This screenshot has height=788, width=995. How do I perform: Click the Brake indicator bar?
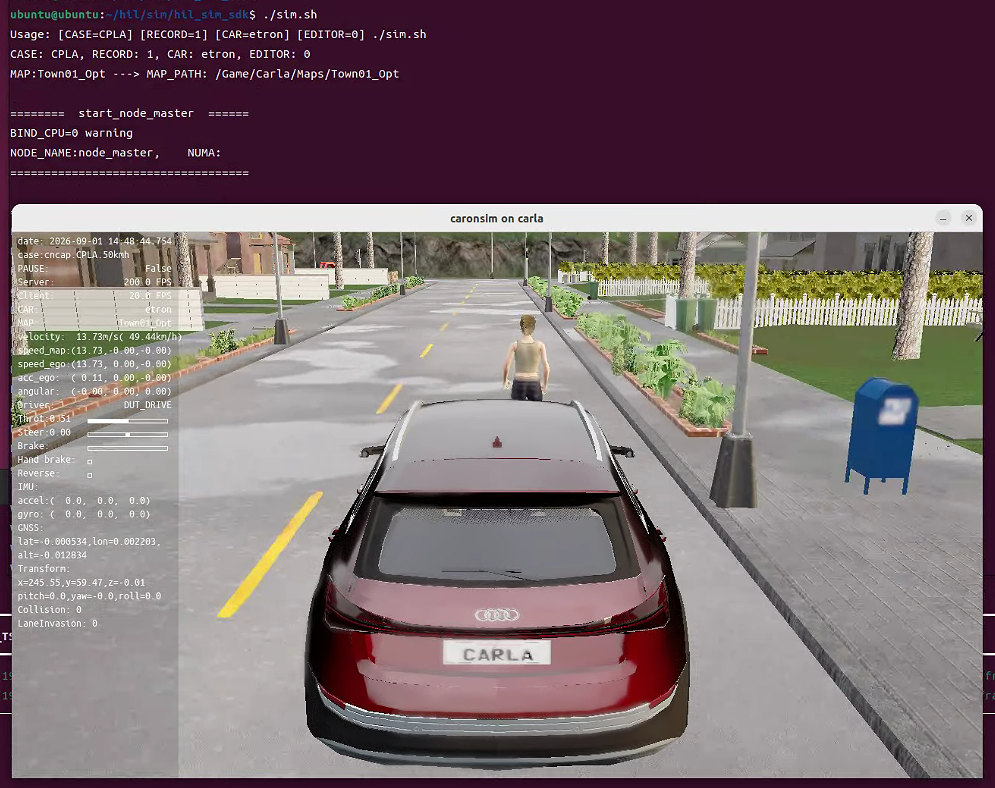128,448
